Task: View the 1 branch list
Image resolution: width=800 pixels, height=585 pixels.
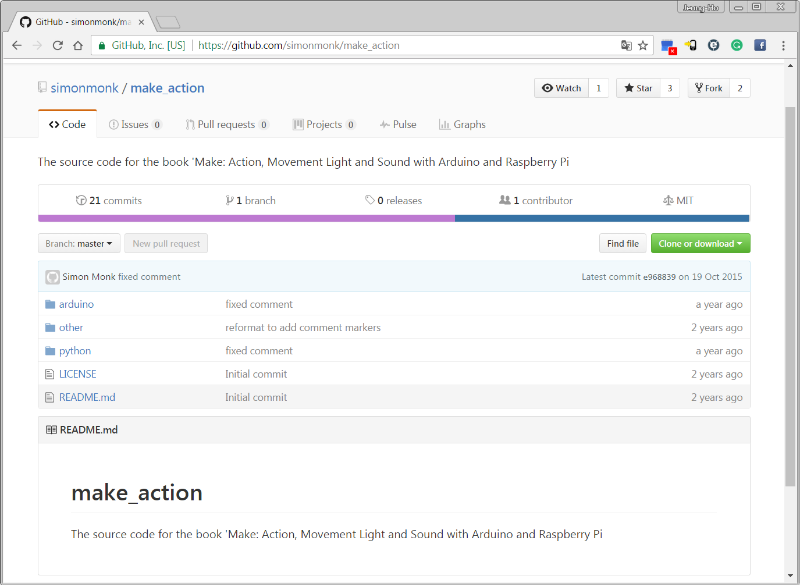Action: coord(251,200)
